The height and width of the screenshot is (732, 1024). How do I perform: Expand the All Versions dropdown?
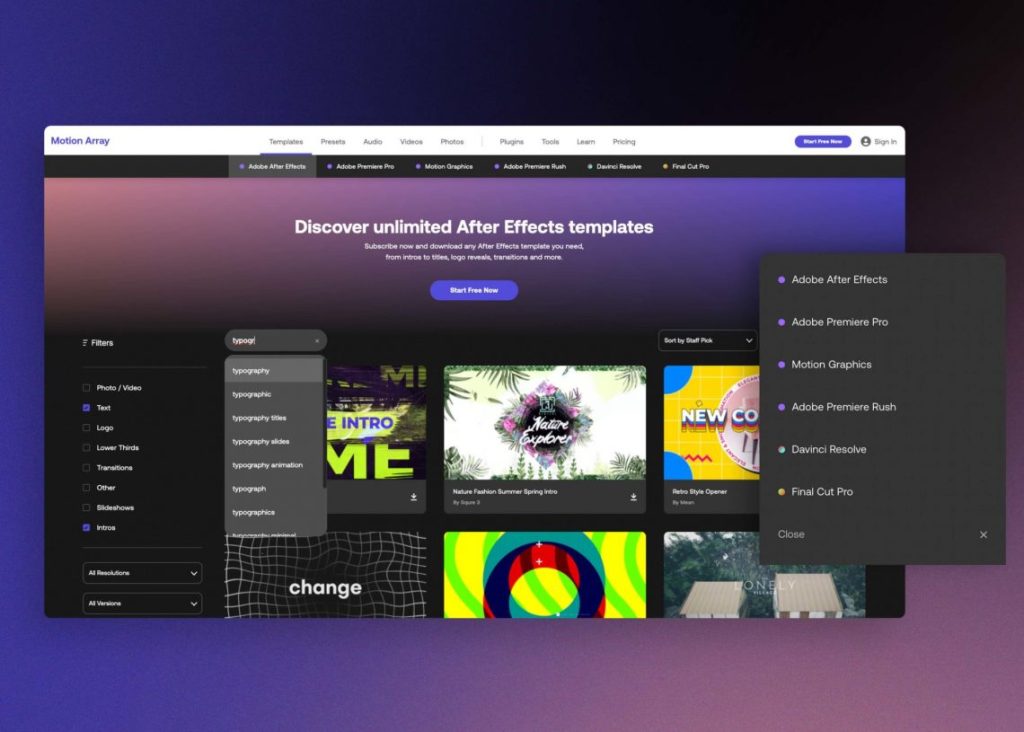coord(142,604)
